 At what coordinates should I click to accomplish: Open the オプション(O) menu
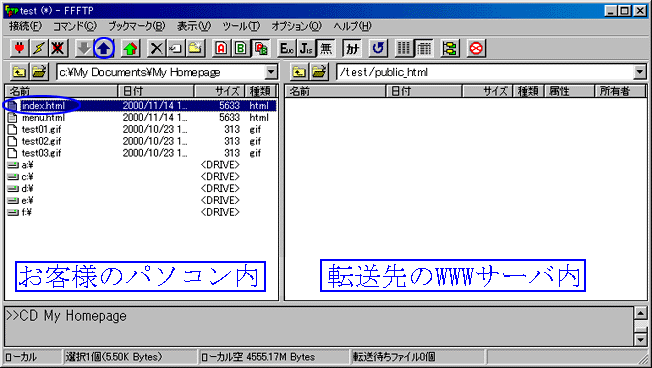(296, 26)
